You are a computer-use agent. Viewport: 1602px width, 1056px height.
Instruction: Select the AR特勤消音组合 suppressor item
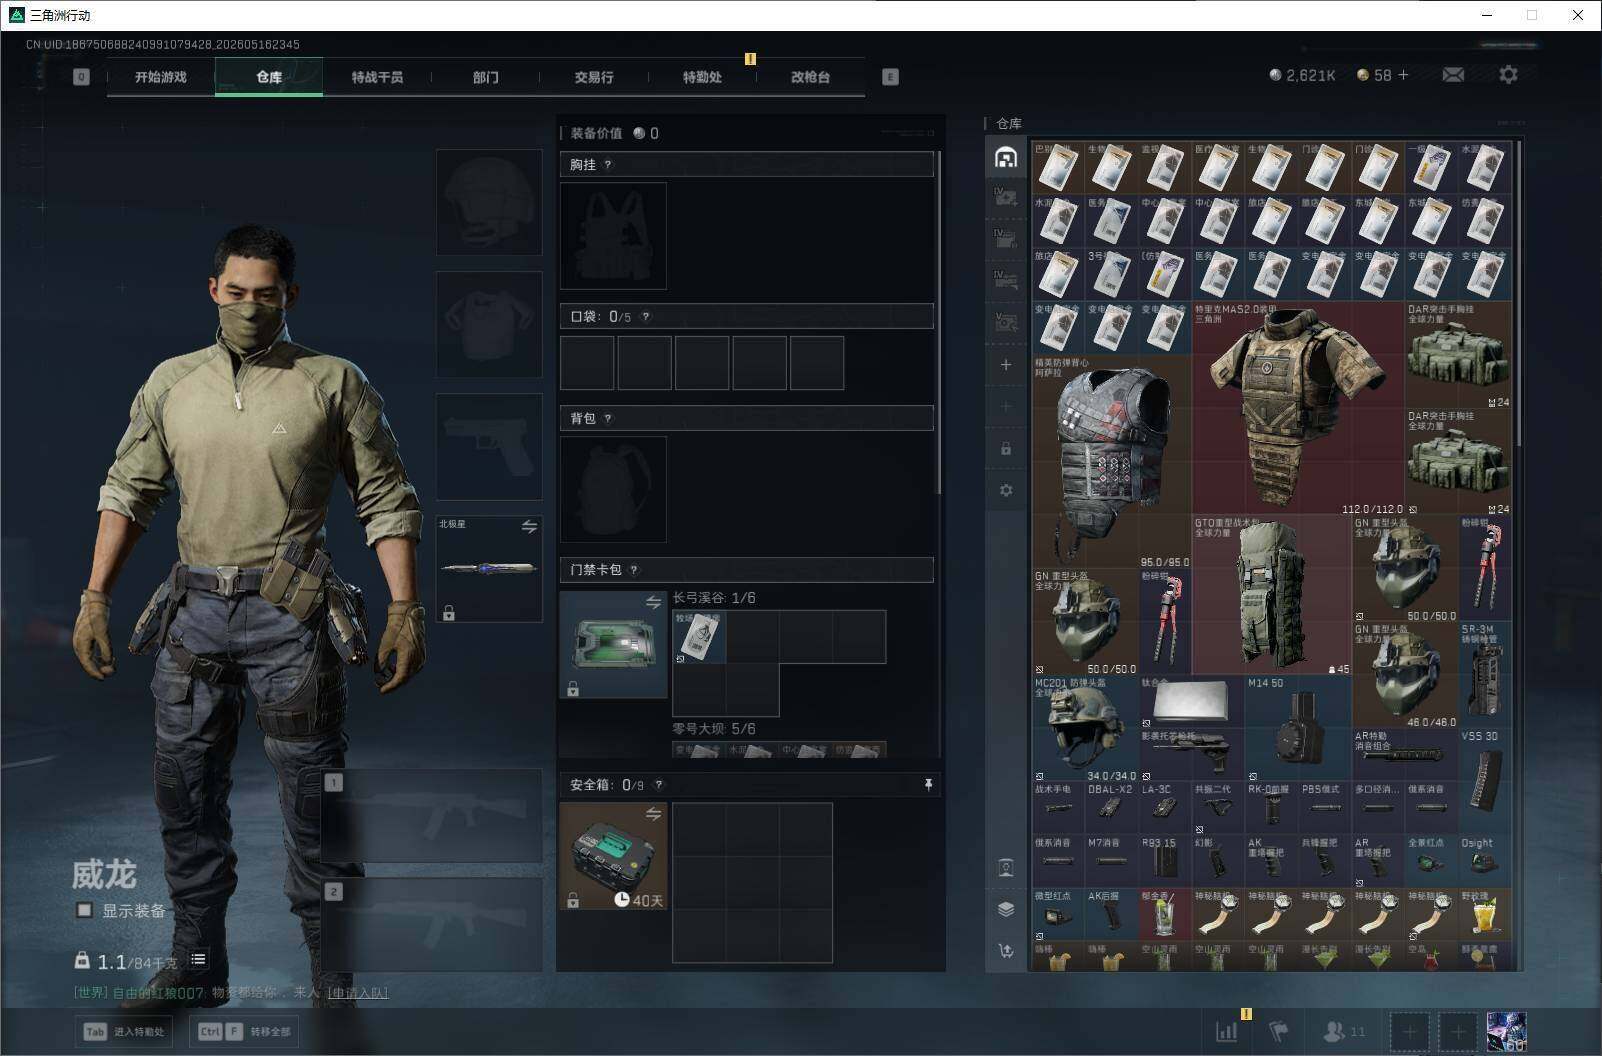(x=1404, y=755)
